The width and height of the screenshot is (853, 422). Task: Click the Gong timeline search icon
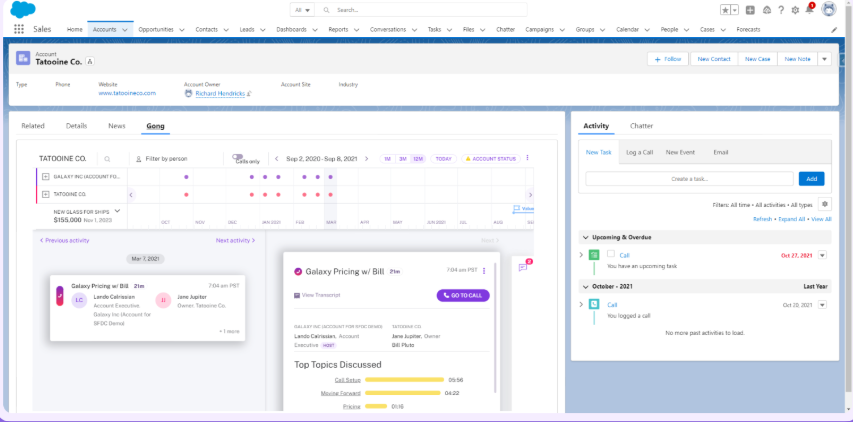coord(107,159)
